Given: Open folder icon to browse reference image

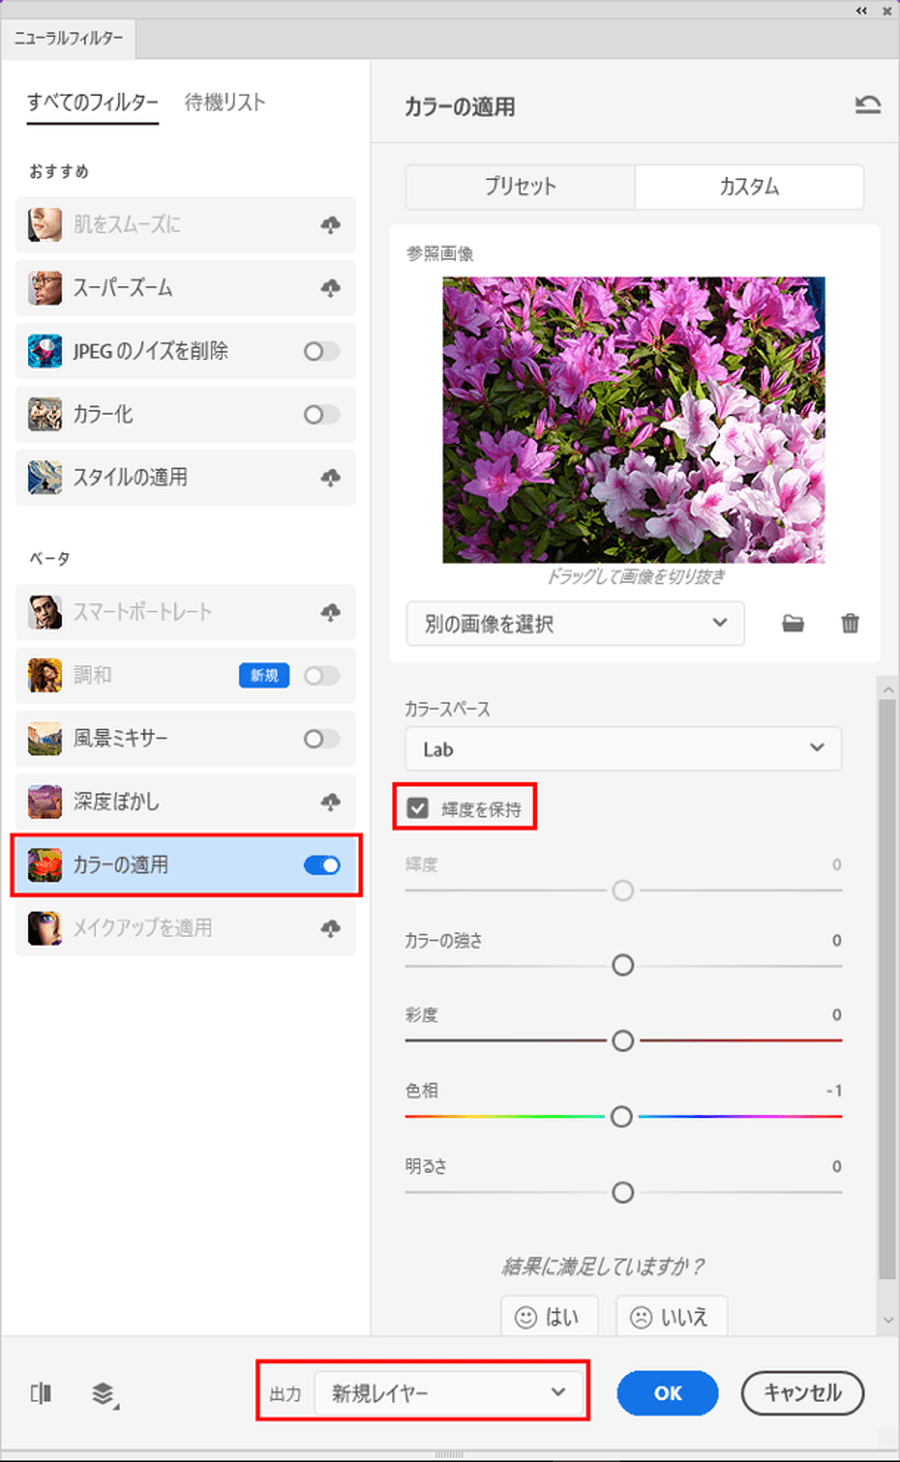Looking at the screenshot, I should coord(793,624).
